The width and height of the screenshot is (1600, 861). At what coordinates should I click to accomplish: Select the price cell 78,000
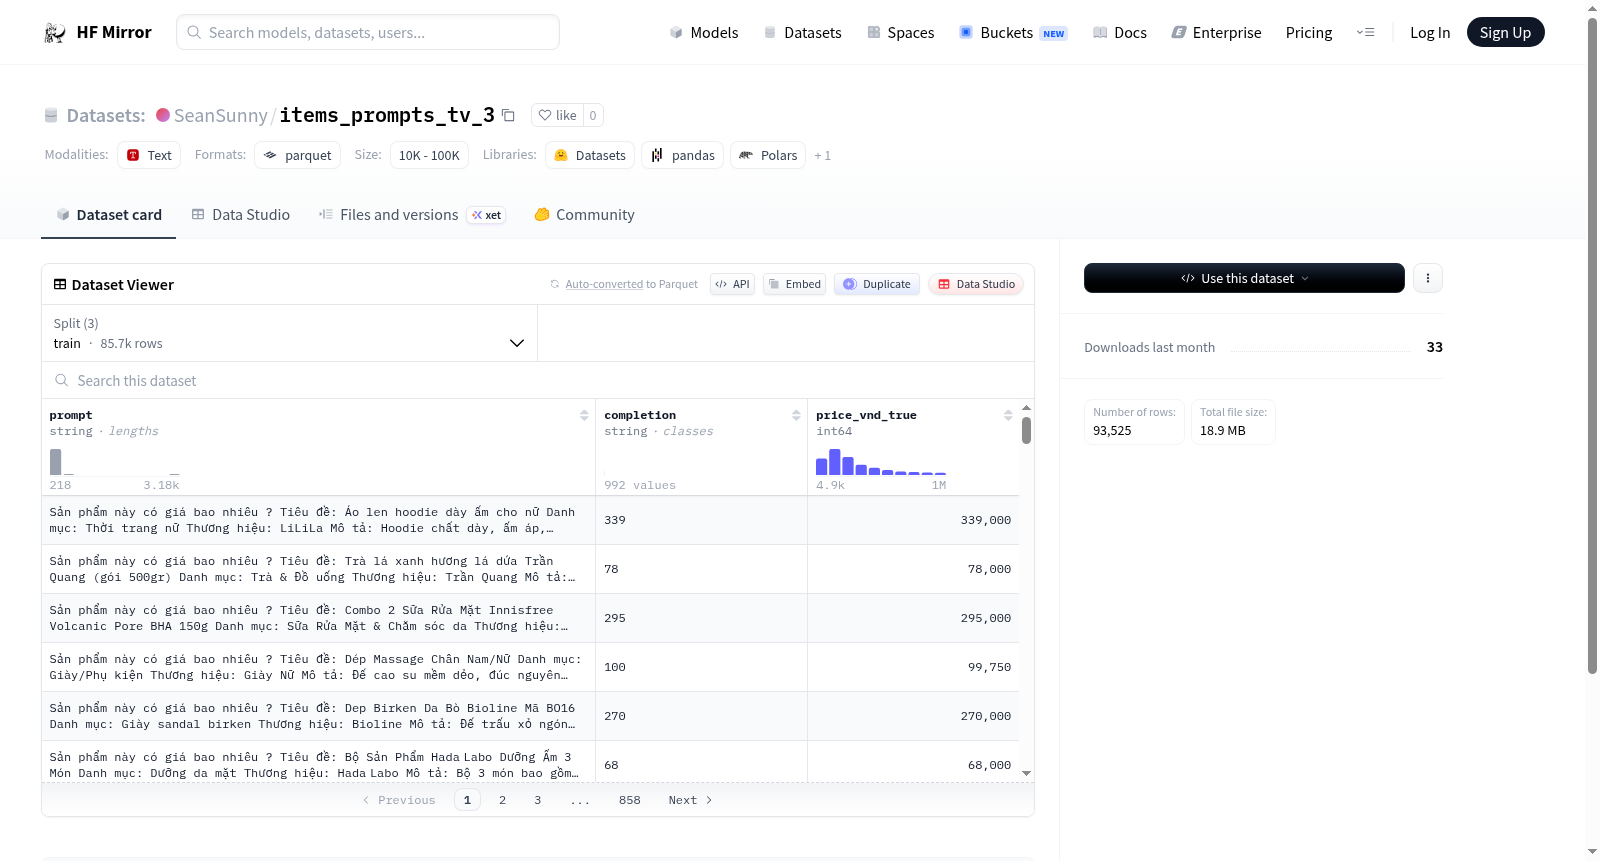coord(913,569)
